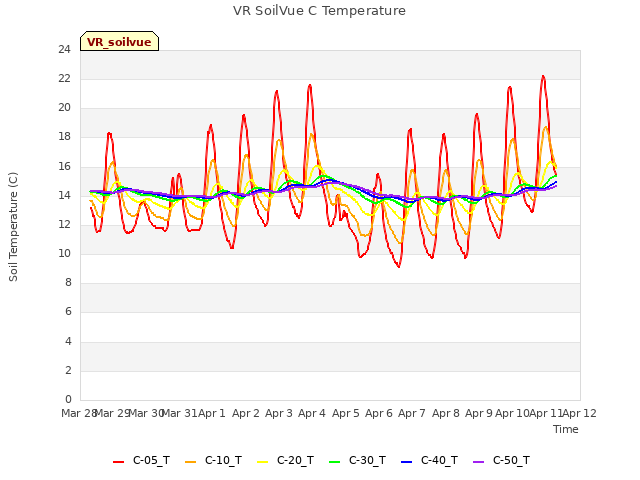Click the Apr 1 date tick label
Viewport: 640px width, 480px height.
(x=212, y=413)
